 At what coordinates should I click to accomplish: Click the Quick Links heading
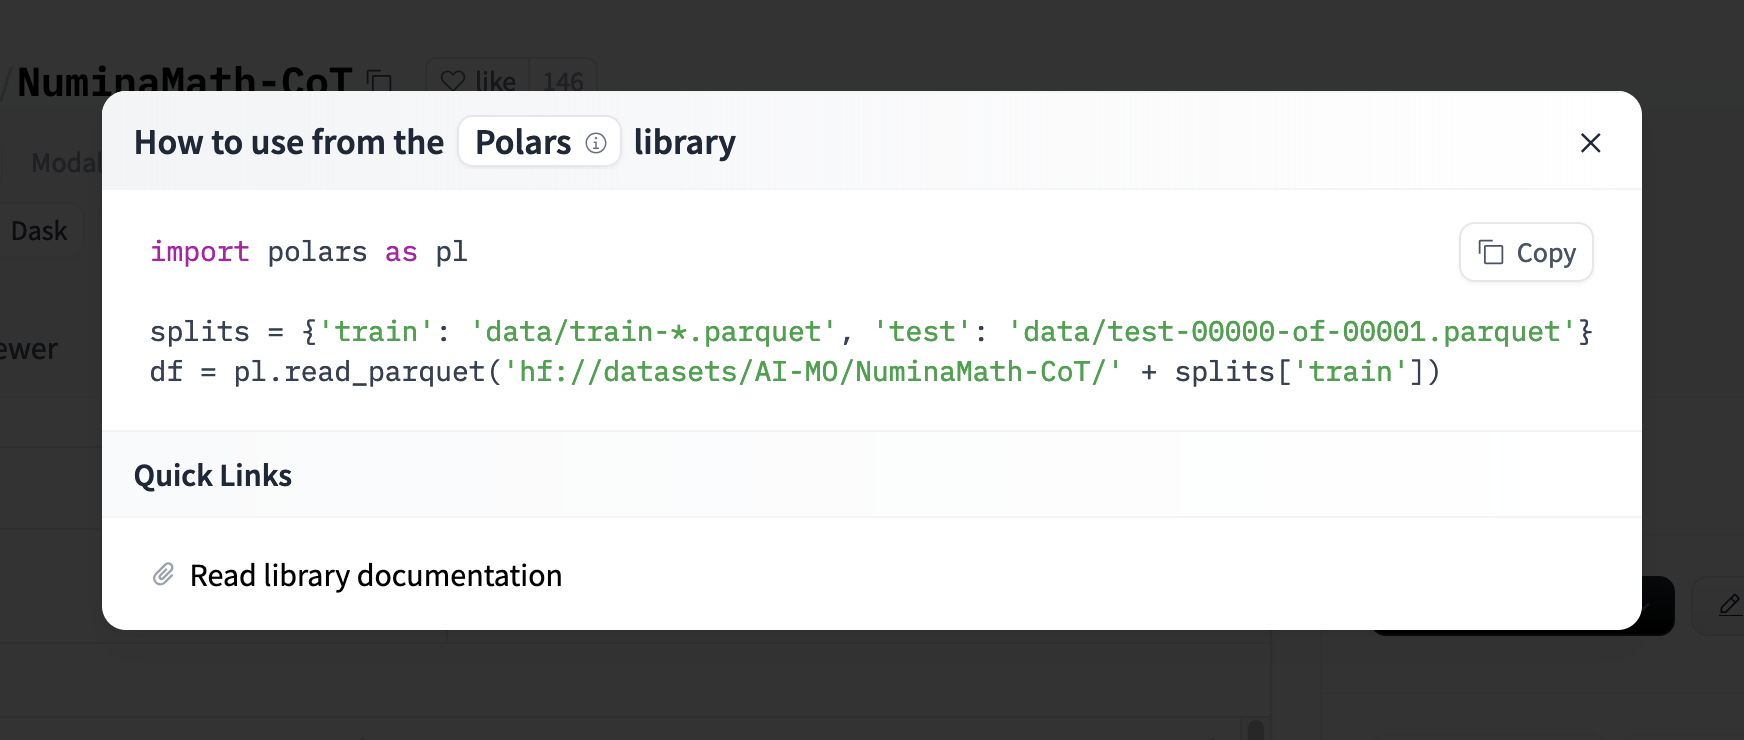pos(213,475)
